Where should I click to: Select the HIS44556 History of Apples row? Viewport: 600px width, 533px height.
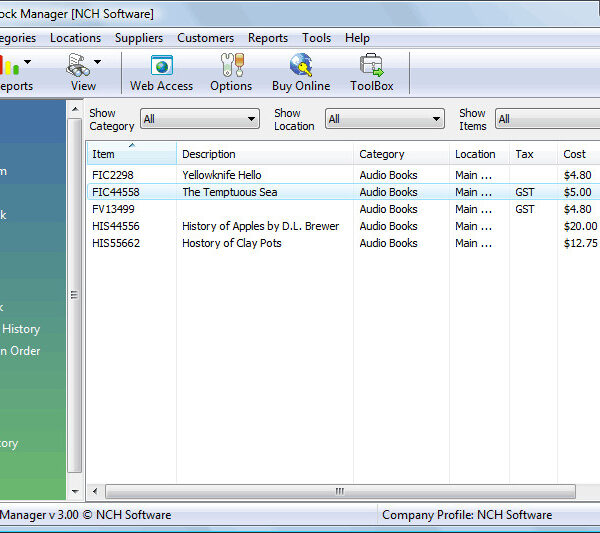[x=344, y=226]
